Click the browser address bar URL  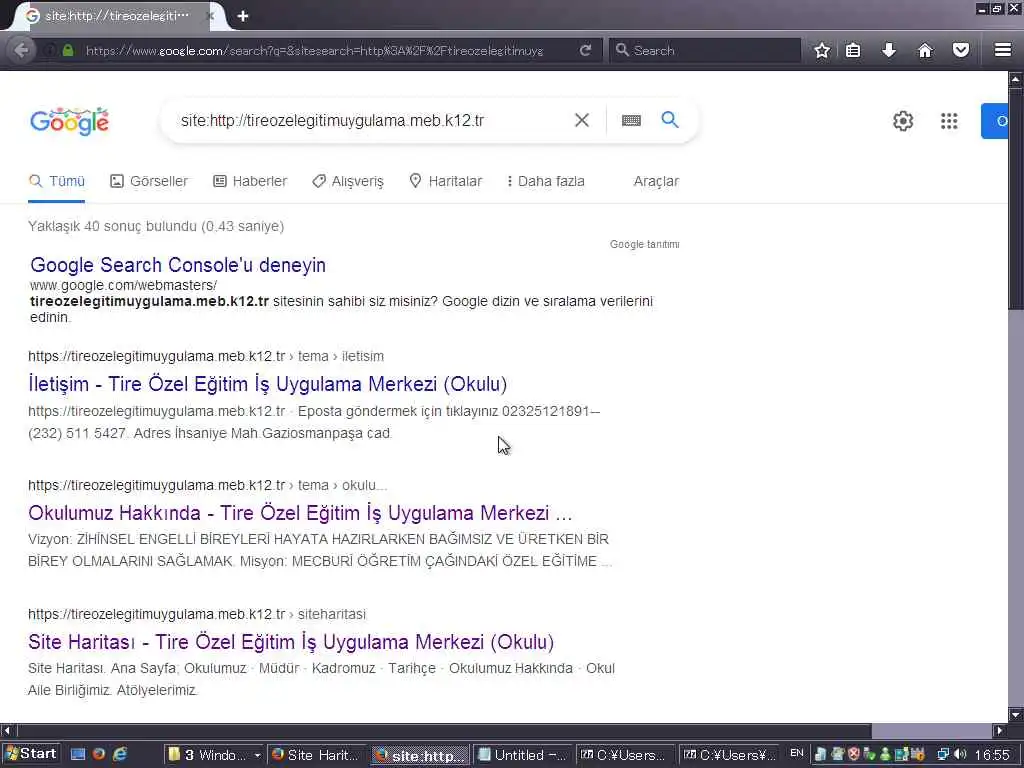click(314, 51)
